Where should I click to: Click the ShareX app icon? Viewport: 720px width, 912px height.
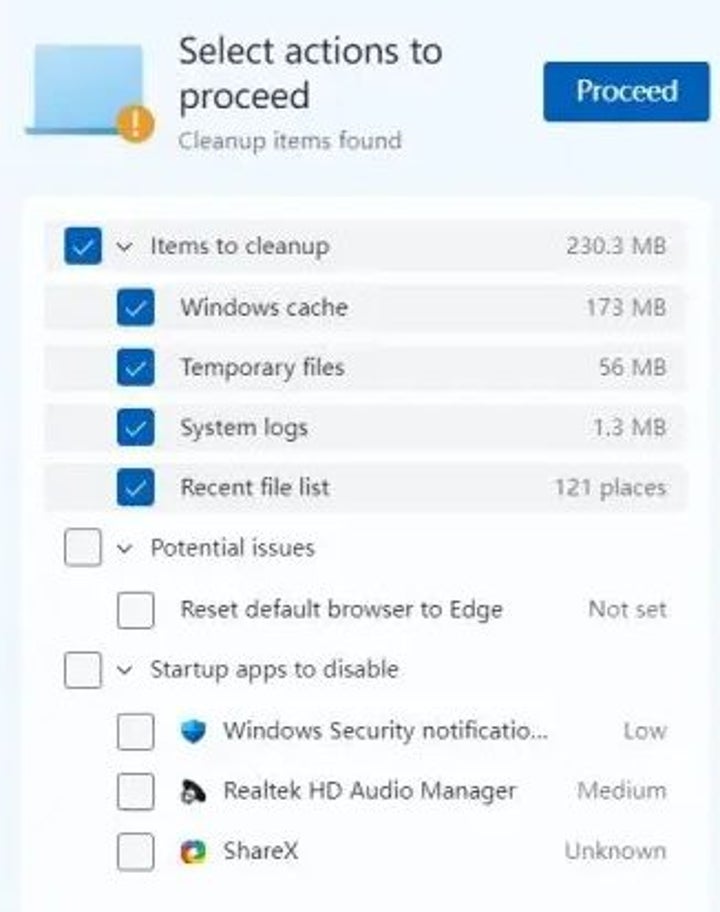coord(193,852)
